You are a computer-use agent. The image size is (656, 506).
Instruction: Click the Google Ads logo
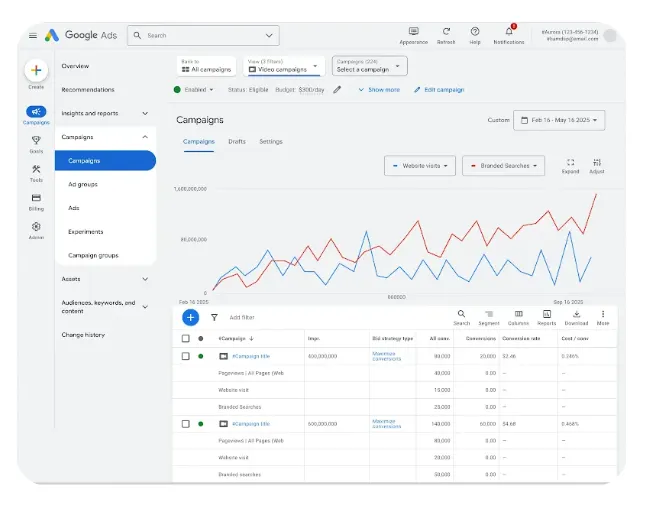pos(81,35)
